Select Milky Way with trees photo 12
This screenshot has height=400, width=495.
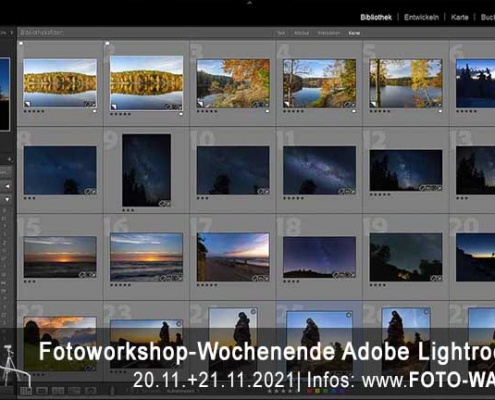point(406,170)
